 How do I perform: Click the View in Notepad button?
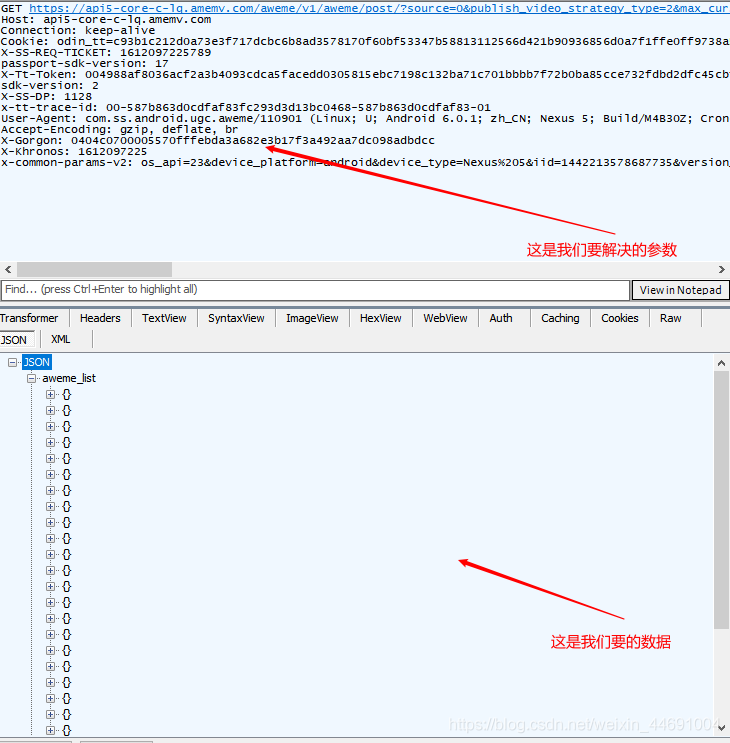[x=680, y=290]
